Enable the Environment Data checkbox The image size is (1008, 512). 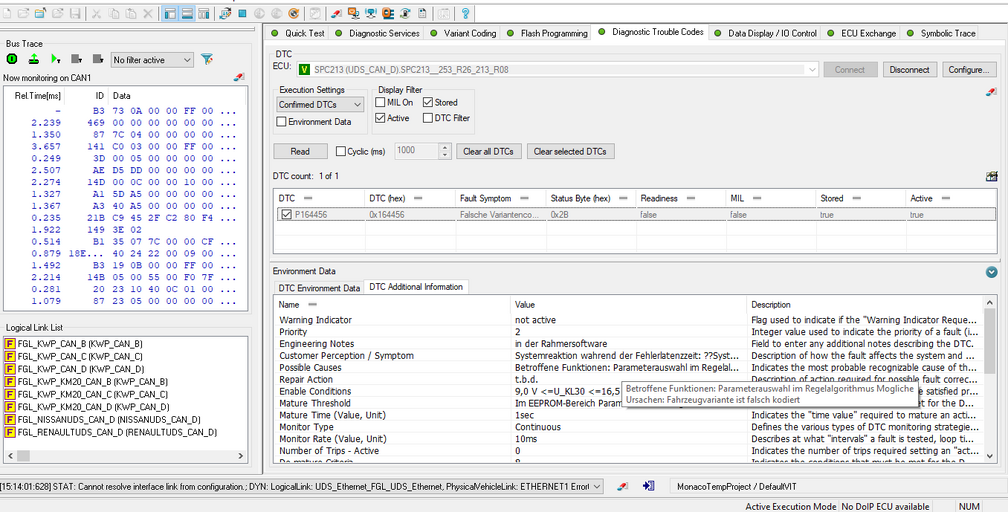(x=282, y=122)
